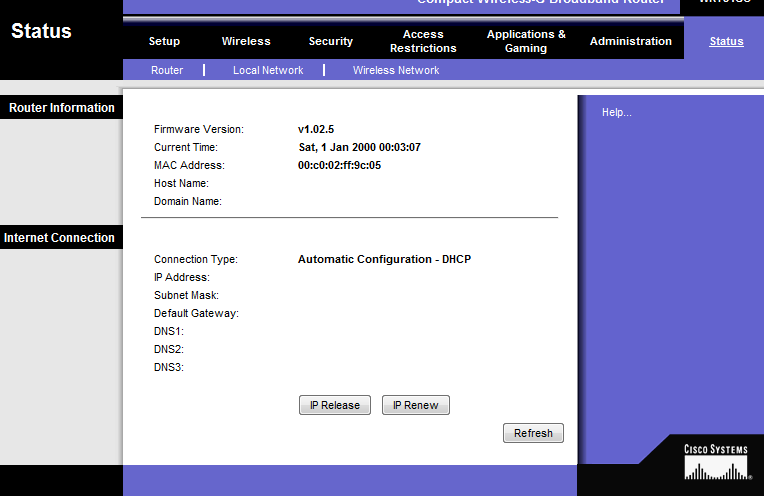Viewport: 764px width, 496px height.
Task: Show the Local Network status page
Action: pos(268,70)
